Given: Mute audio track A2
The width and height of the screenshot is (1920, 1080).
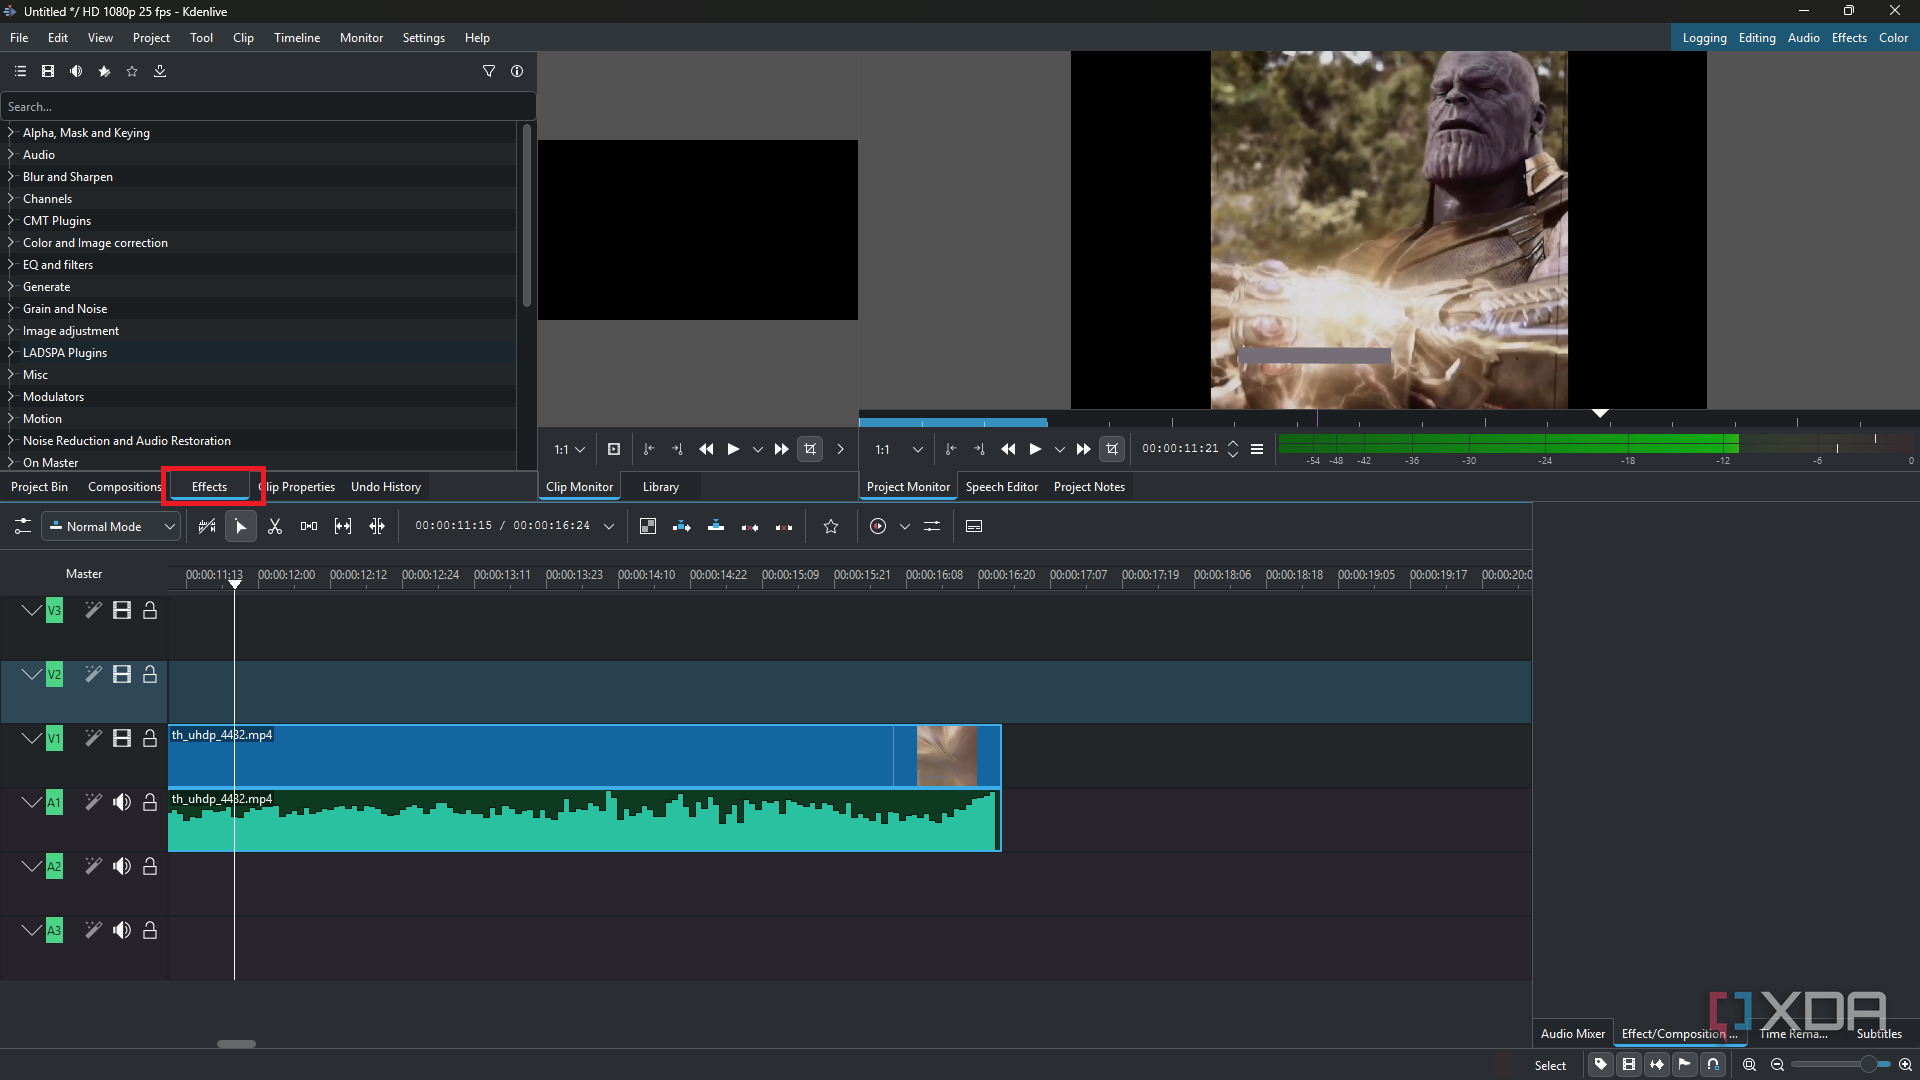Looking at the screenshot, I should click(x=122, y=867).
